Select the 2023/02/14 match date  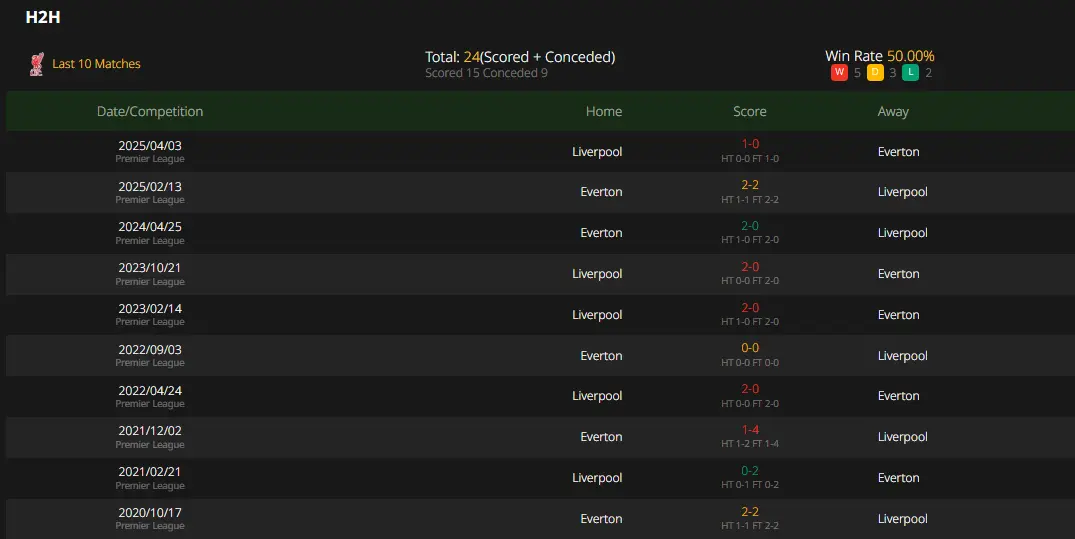(x=149, y=309)
